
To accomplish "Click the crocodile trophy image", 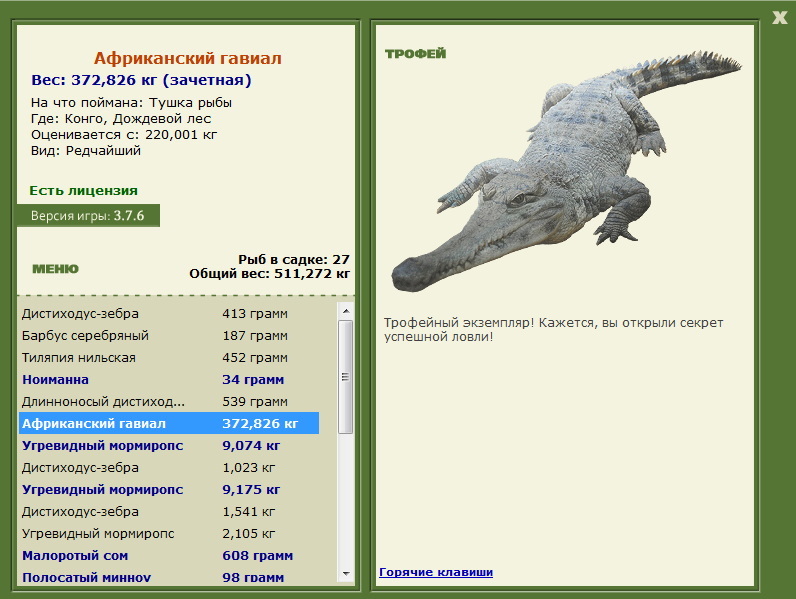I will 566,170.
